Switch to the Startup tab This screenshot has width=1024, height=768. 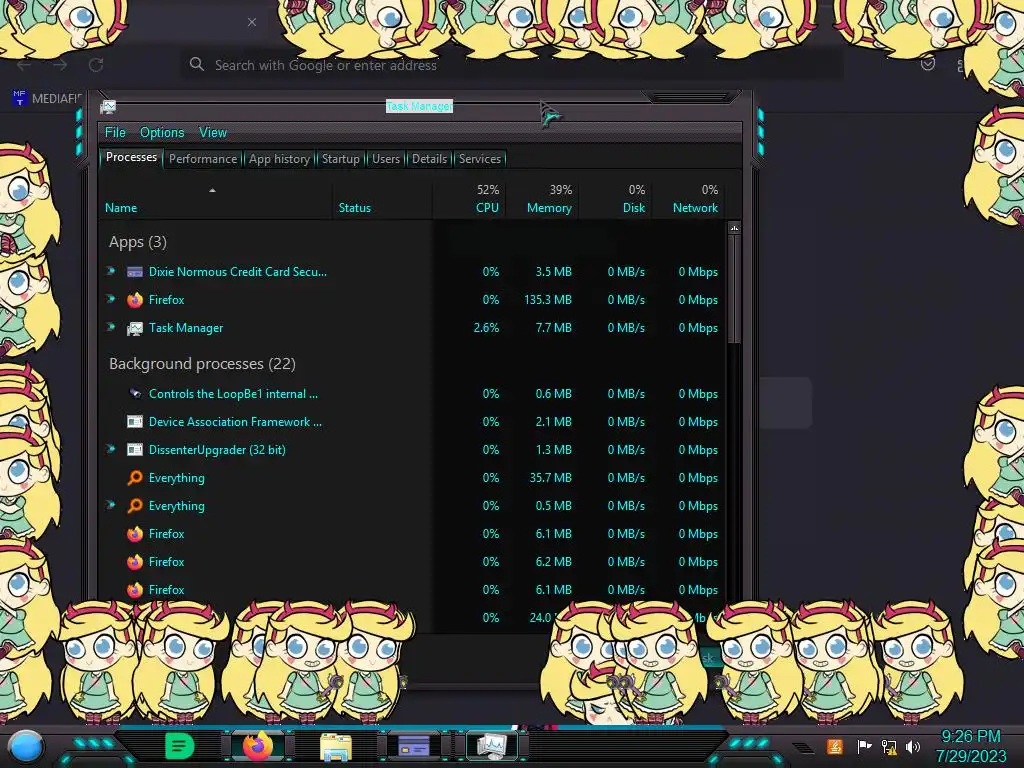pyautogui.click(x=340, y=159)
